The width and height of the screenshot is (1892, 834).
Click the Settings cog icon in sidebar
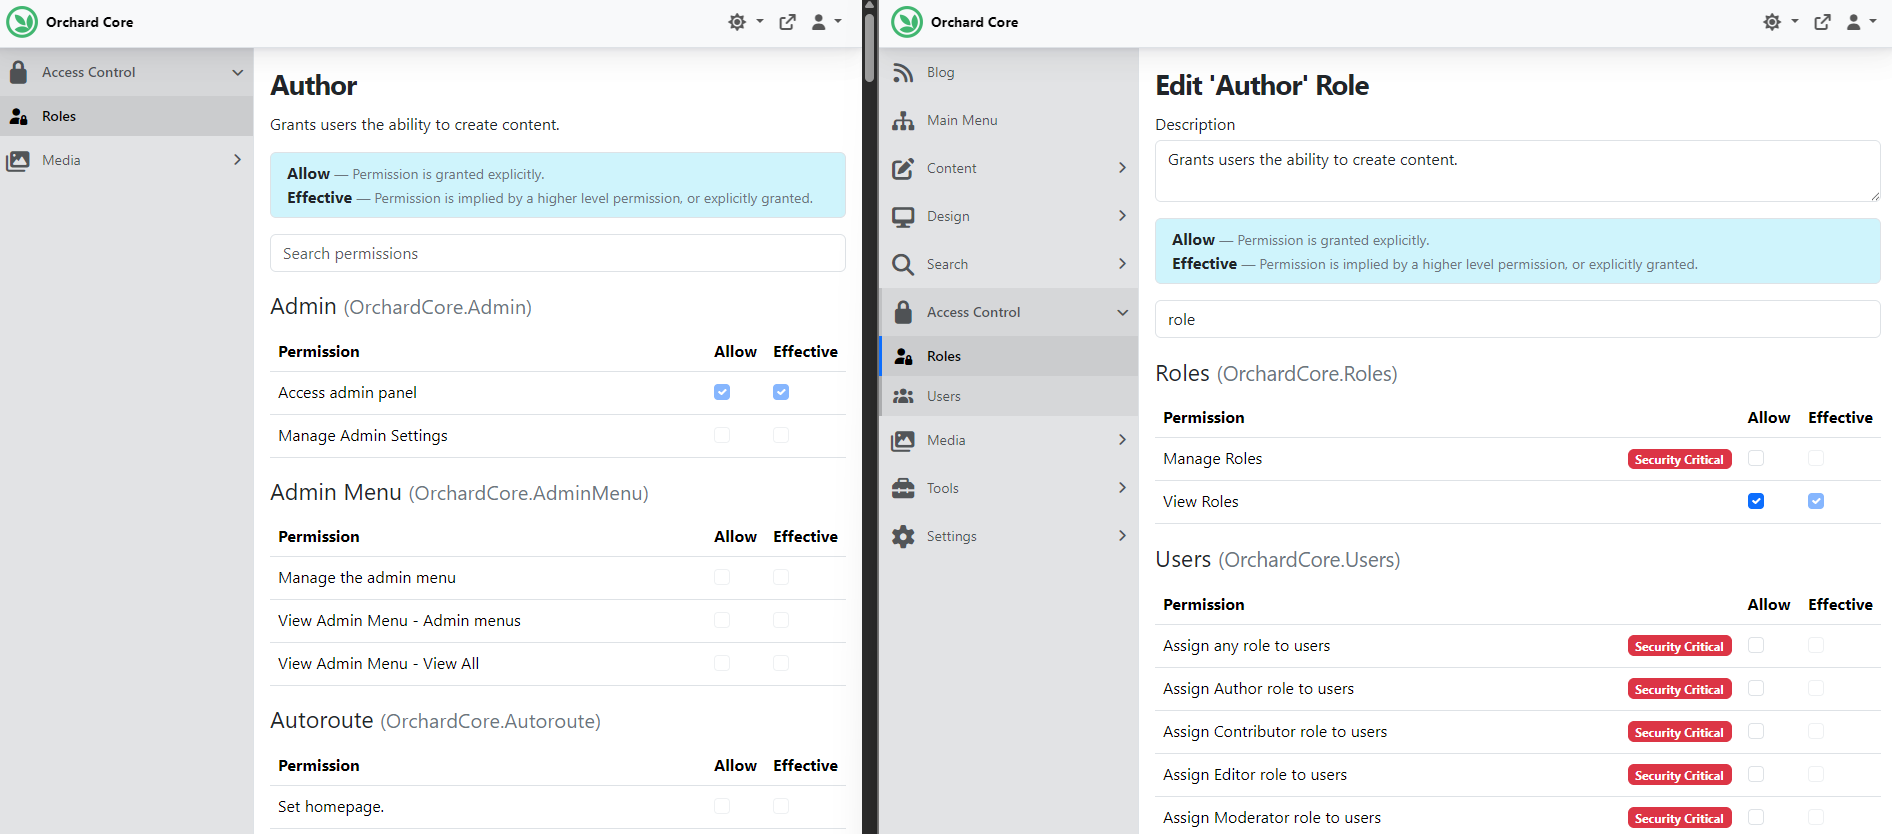pyautogui.click(x=903, y=536)
